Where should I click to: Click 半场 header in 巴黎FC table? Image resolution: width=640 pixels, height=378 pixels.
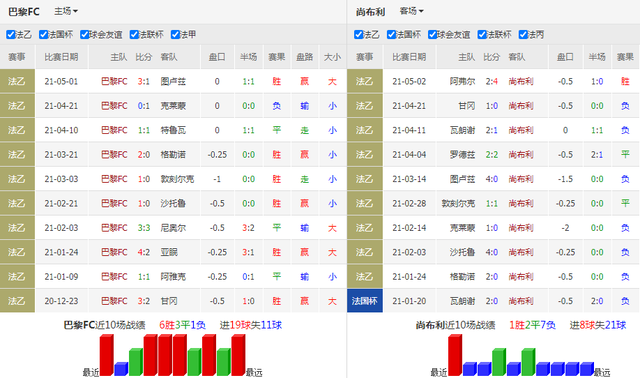click(x=249, y=57)
